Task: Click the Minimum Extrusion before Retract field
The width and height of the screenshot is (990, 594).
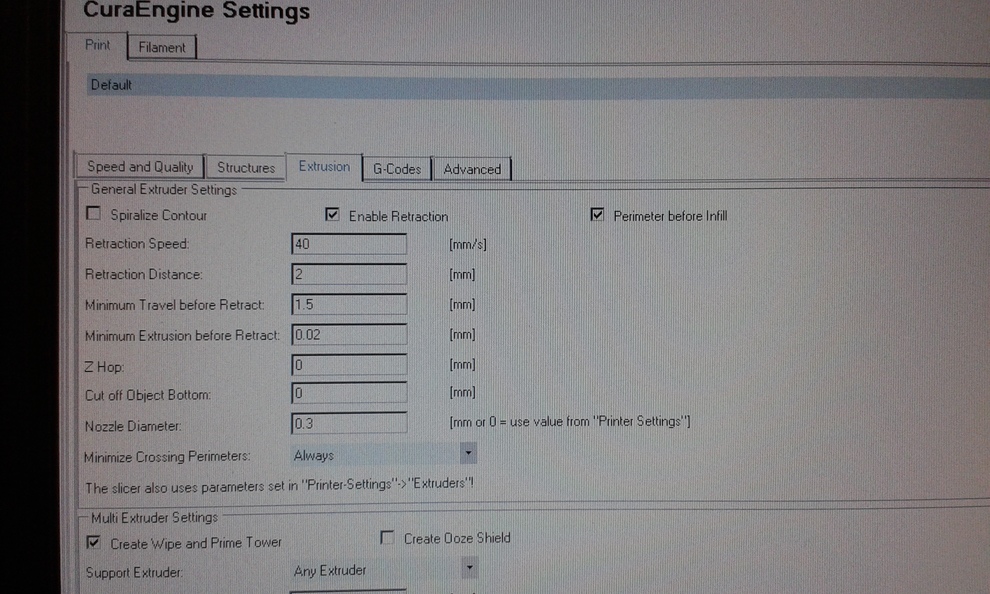Action: (x=349, y=335)
